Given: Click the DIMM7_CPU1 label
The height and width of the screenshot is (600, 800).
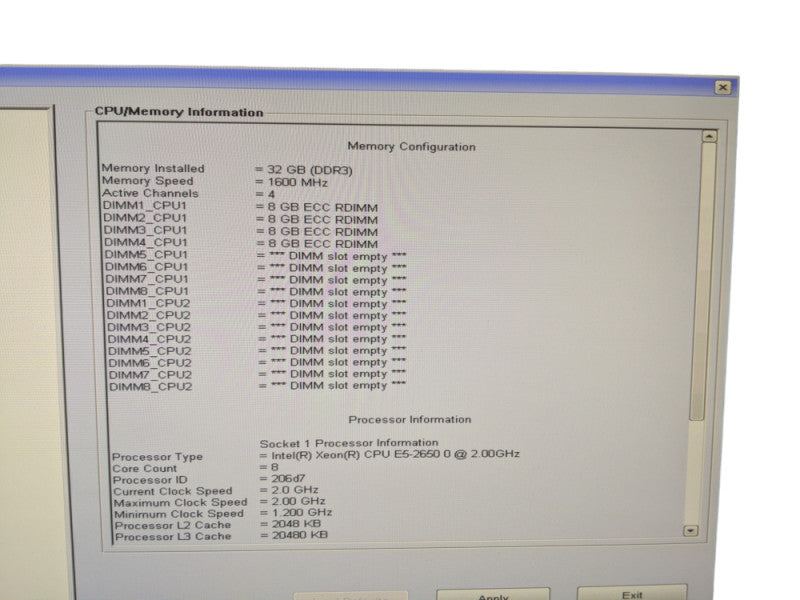Looking at the screenshot, I should coord(147,279).
